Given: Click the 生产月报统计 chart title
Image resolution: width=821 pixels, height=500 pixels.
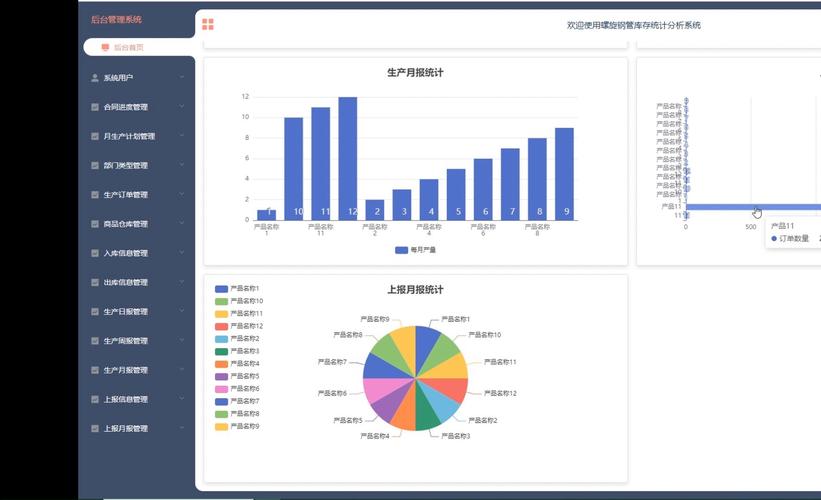Looking at the screenshot, I should [415, 73].
